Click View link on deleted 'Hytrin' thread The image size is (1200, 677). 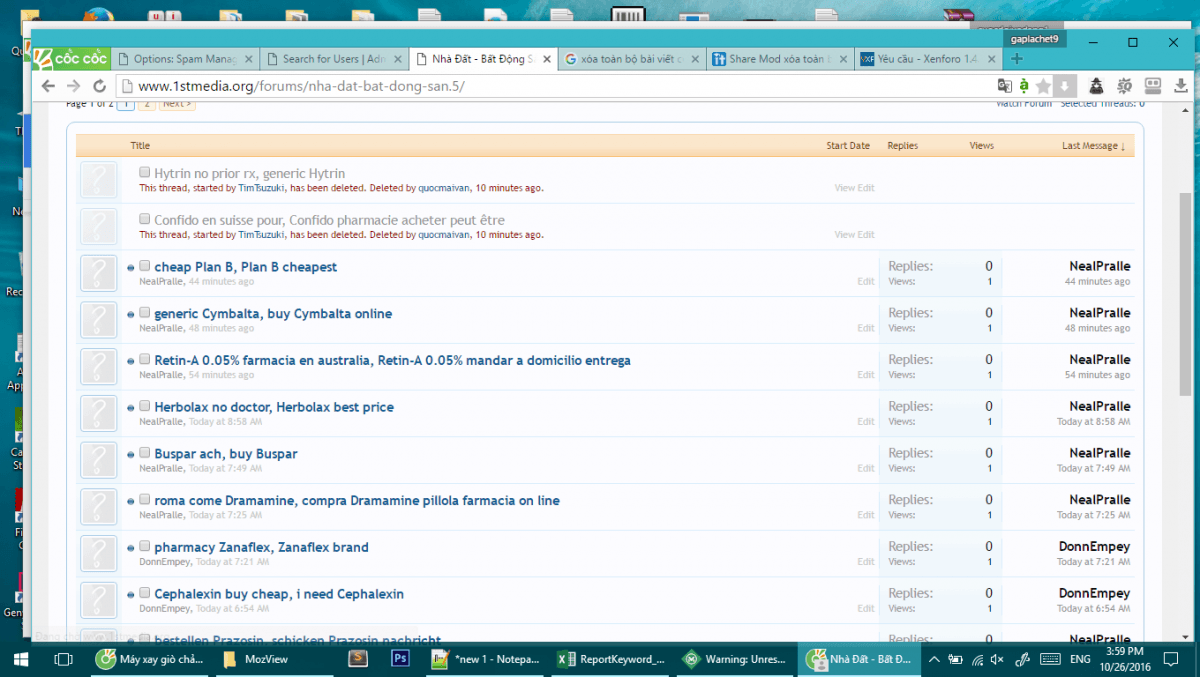click(x=845, y=188)
